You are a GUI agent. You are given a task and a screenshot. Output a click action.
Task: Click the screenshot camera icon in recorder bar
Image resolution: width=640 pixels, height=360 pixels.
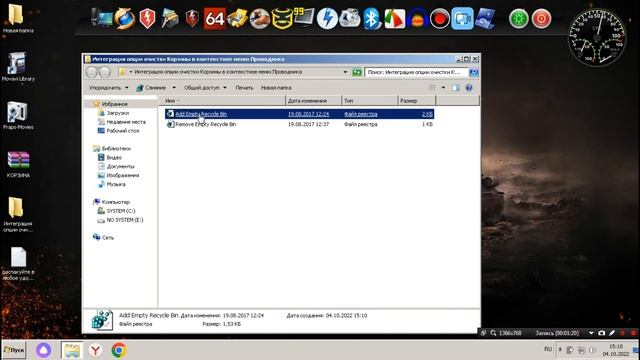(602, 333)
